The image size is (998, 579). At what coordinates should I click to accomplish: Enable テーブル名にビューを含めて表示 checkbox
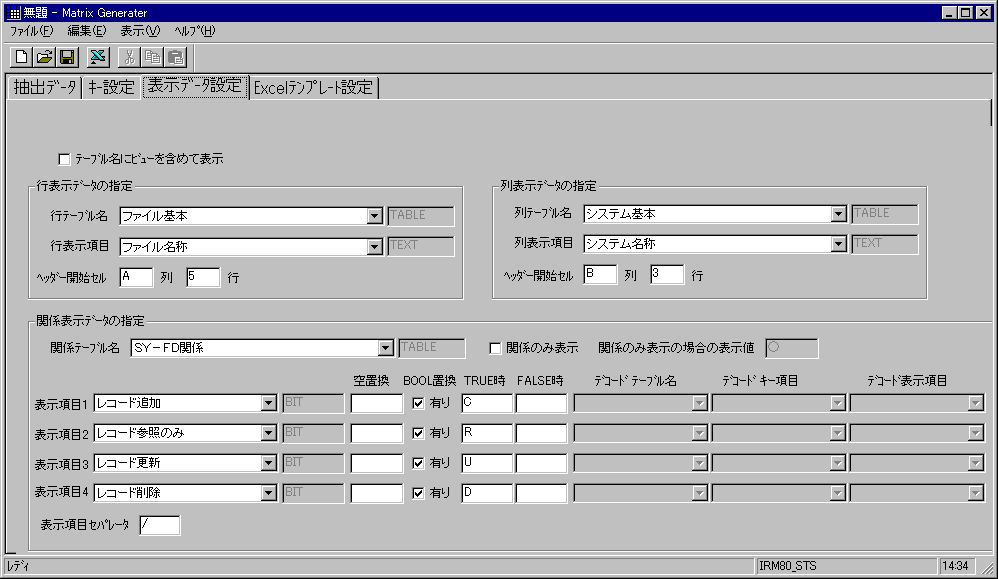tap(65, 158)
